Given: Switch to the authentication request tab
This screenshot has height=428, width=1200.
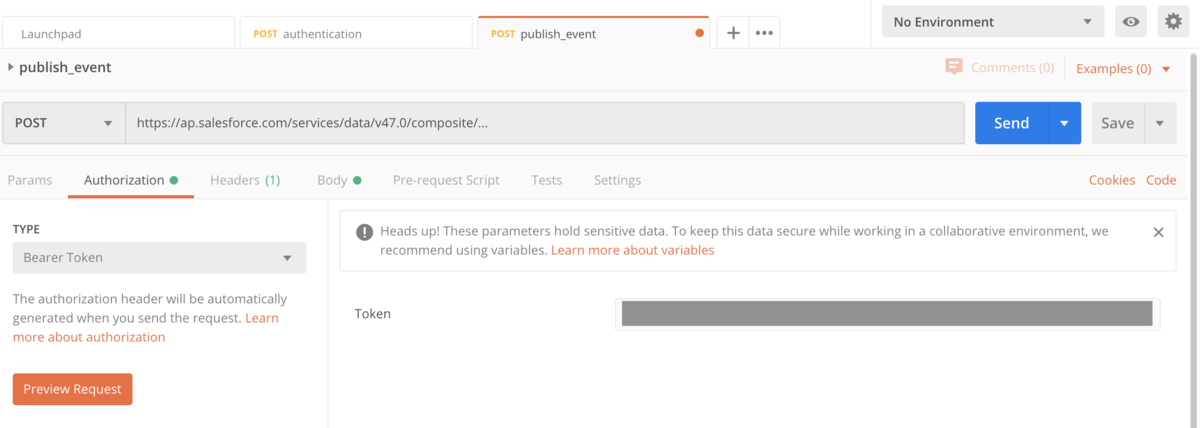Looking at the screenshot, I should point(355,33).
